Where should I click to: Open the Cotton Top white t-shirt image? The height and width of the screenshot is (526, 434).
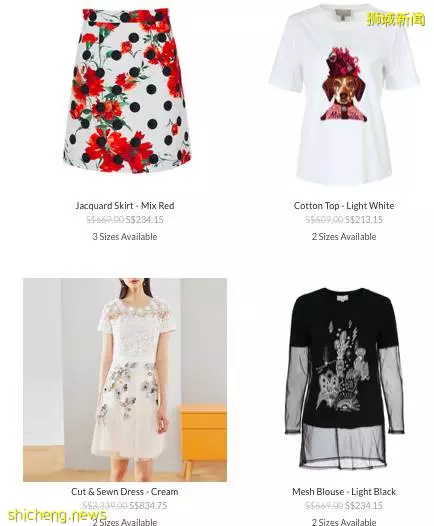click(344, 95)
